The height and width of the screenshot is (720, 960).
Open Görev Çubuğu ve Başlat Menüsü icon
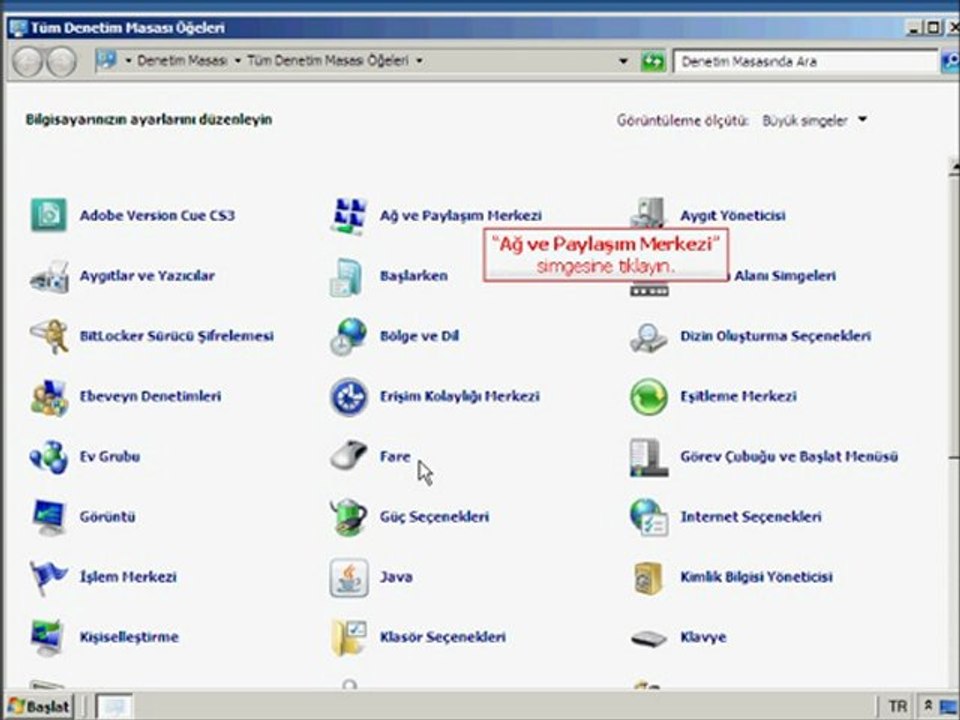648,457
